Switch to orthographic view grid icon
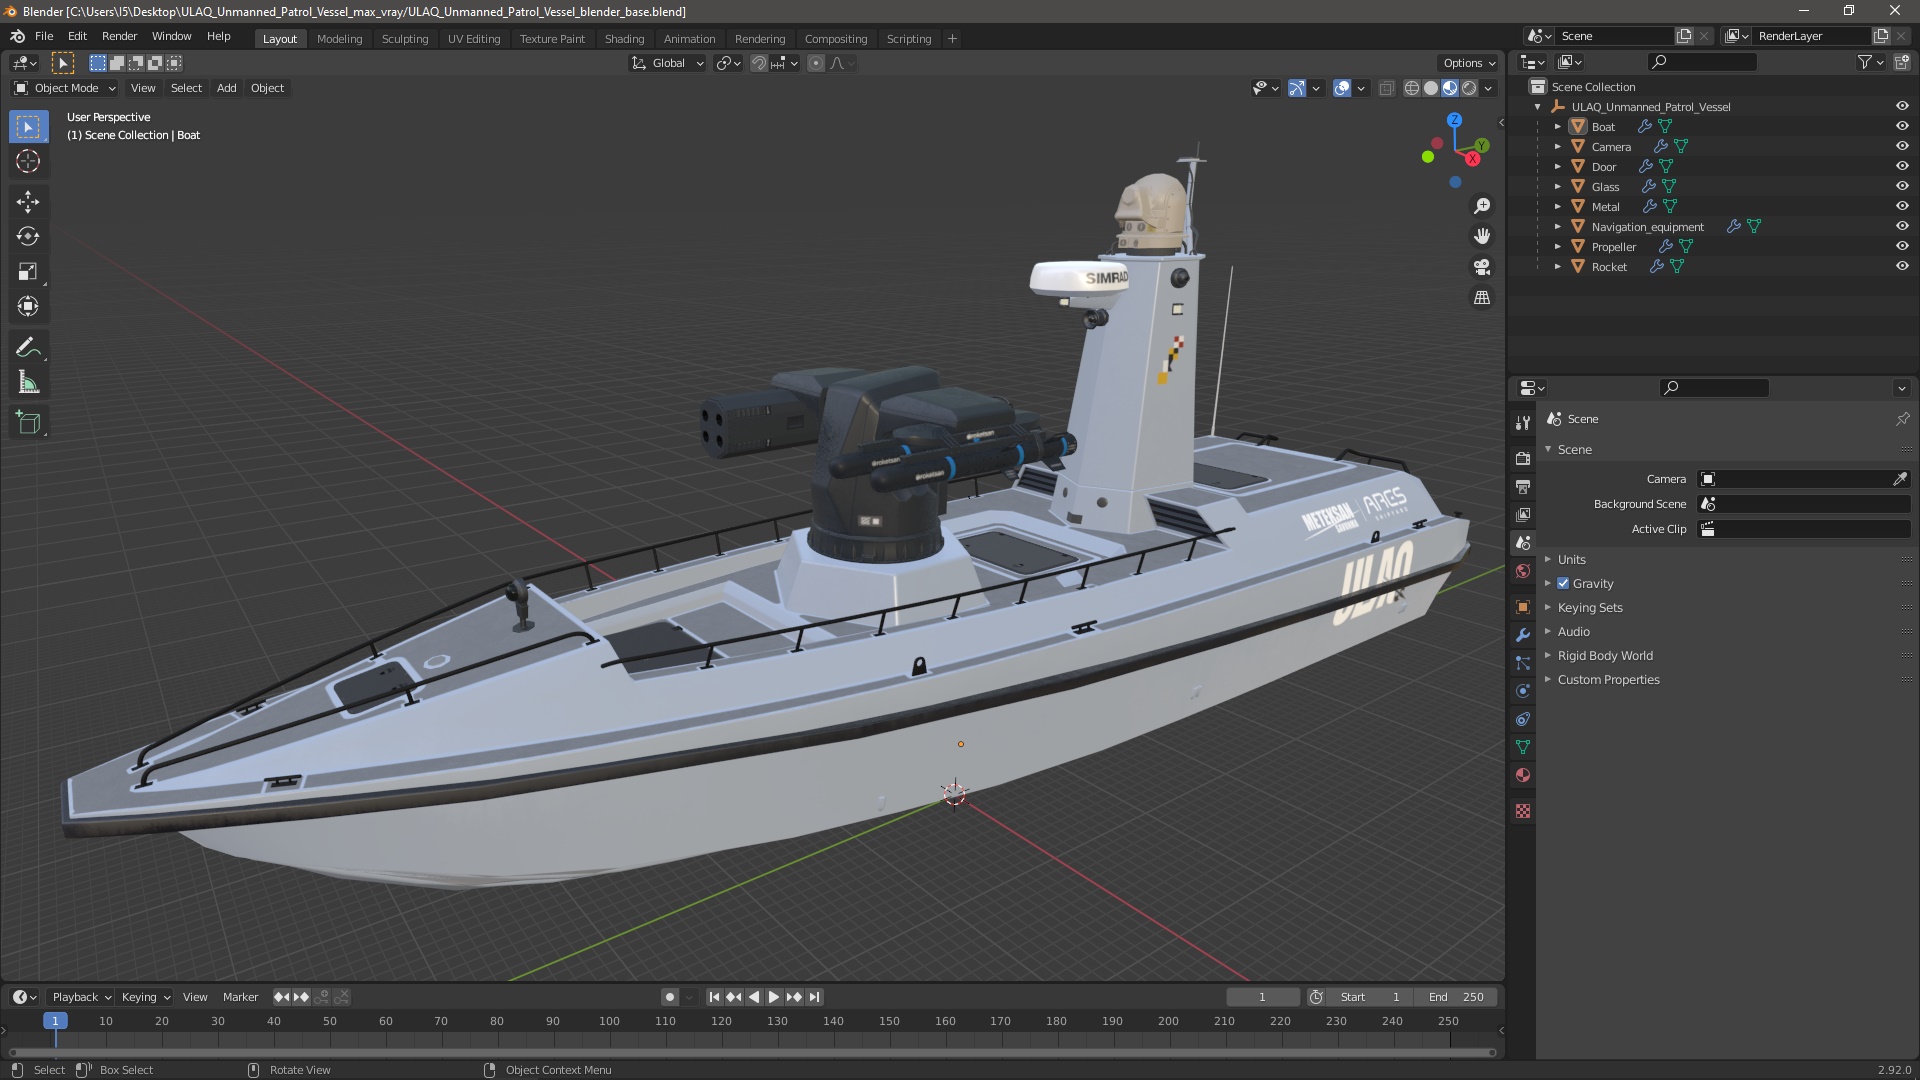 [x=1482, y=298]
